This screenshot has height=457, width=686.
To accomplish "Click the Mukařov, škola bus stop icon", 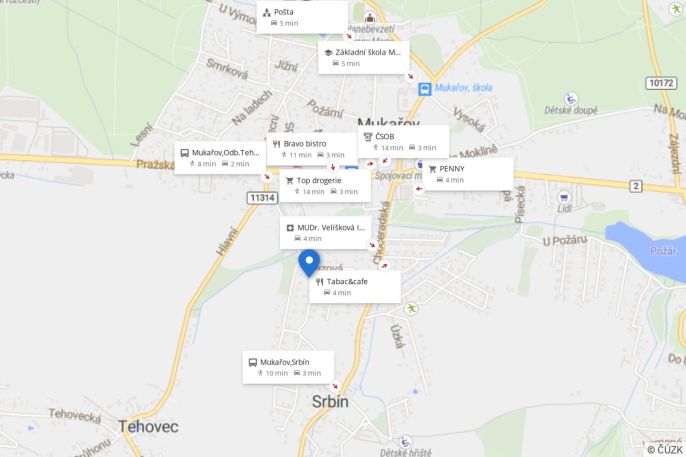I will tap(424, 89).
